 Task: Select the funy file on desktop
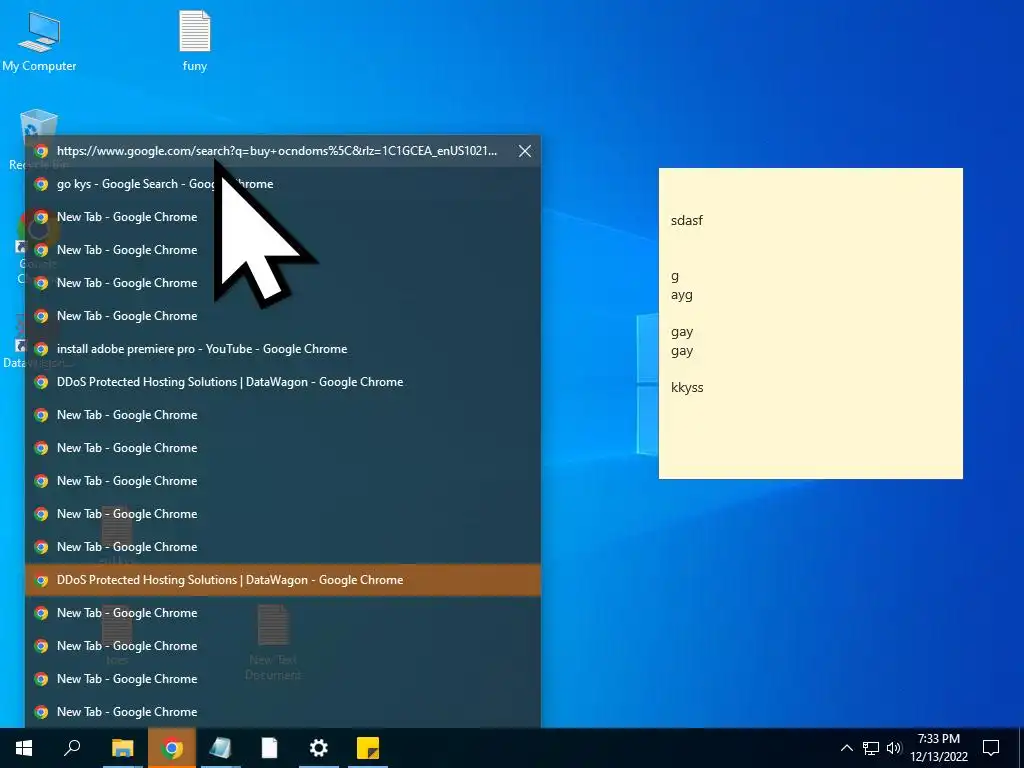click(195, 40)
